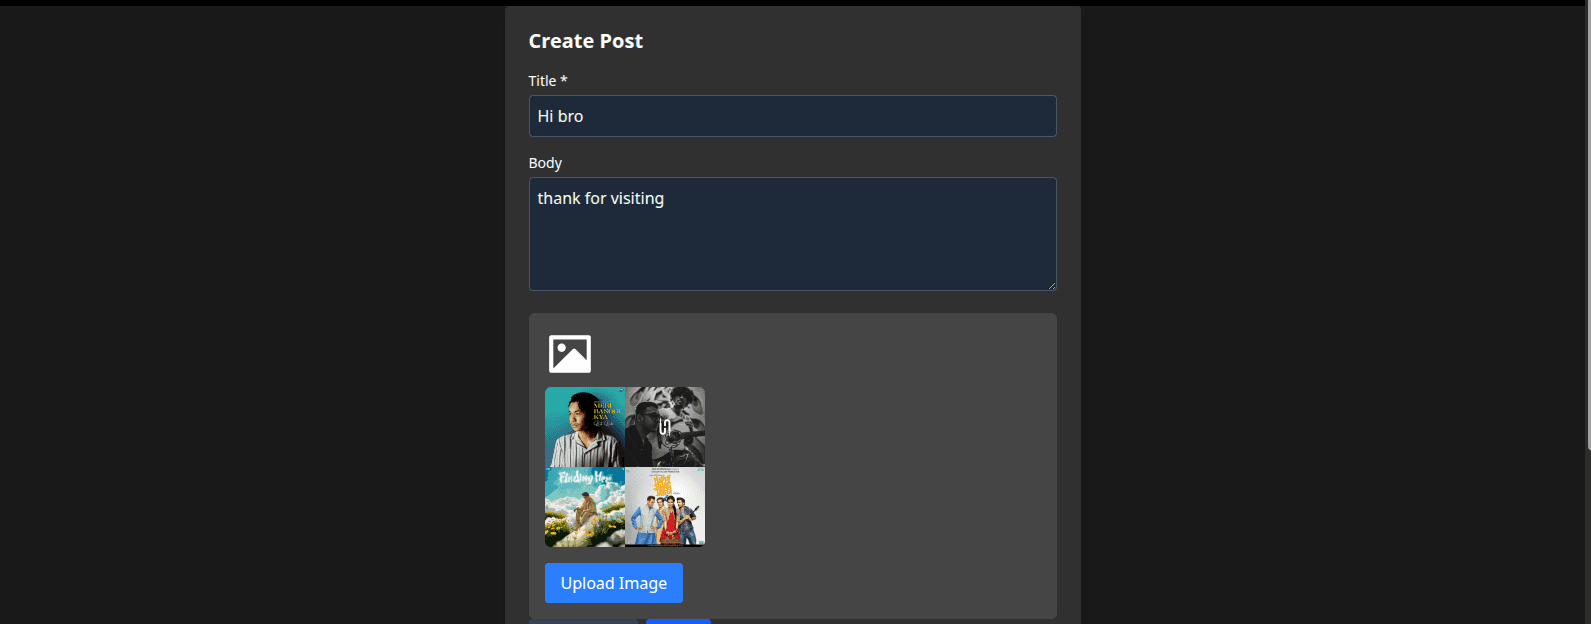Click the "Title *" field label
The width and height of the screenshot is (1591, 624).
pos(548,81)
